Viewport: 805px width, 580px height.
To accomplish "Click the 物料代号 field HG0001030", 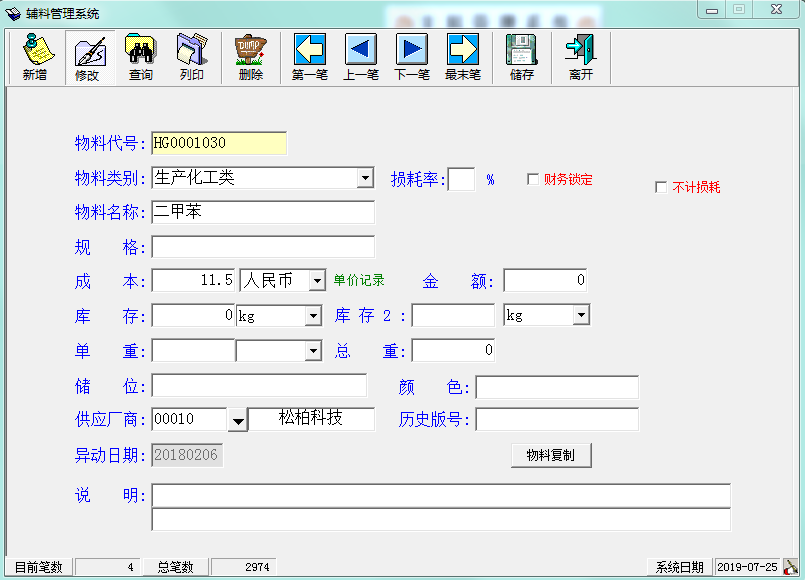I will (x=219, y=143).
